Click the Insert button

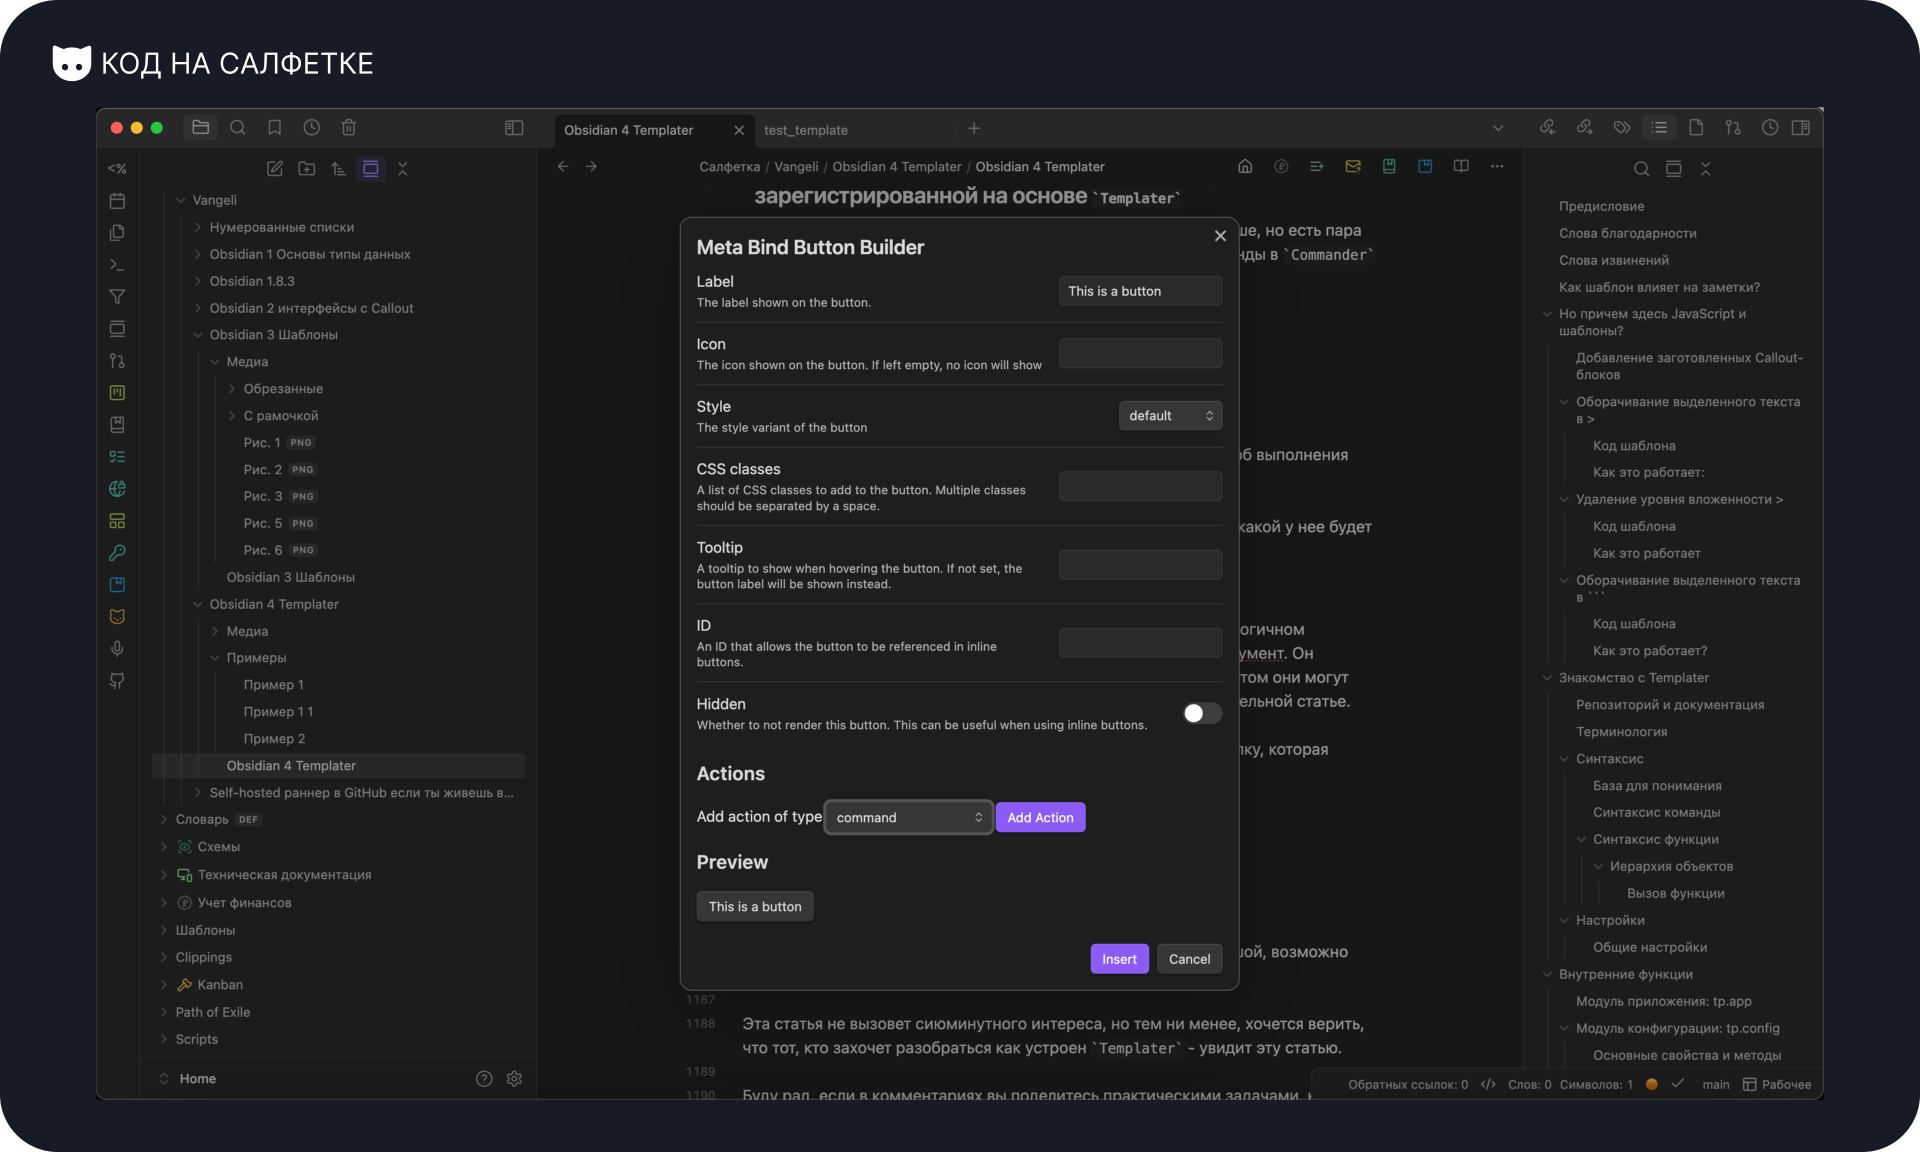(1119, 959)
